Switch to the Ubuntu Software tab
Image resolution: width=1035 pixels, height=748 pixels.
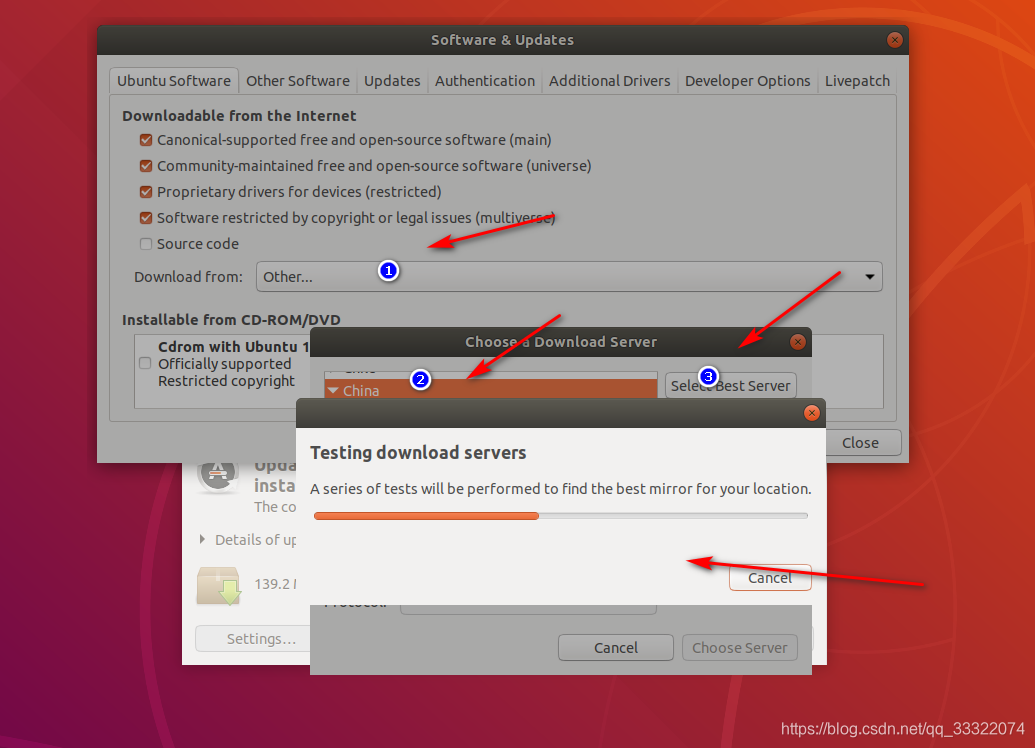click(x=174, y=81)
